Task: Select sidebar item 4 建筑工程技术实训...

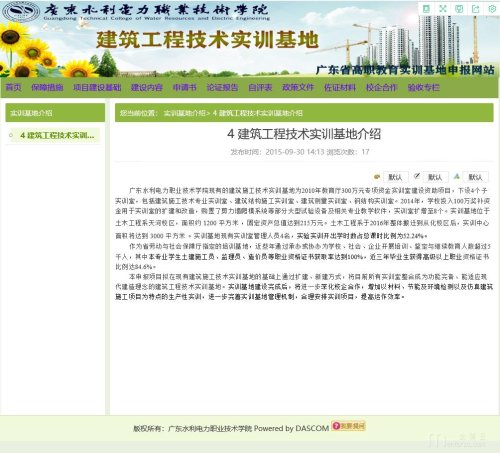Action: tap(57, 135)
